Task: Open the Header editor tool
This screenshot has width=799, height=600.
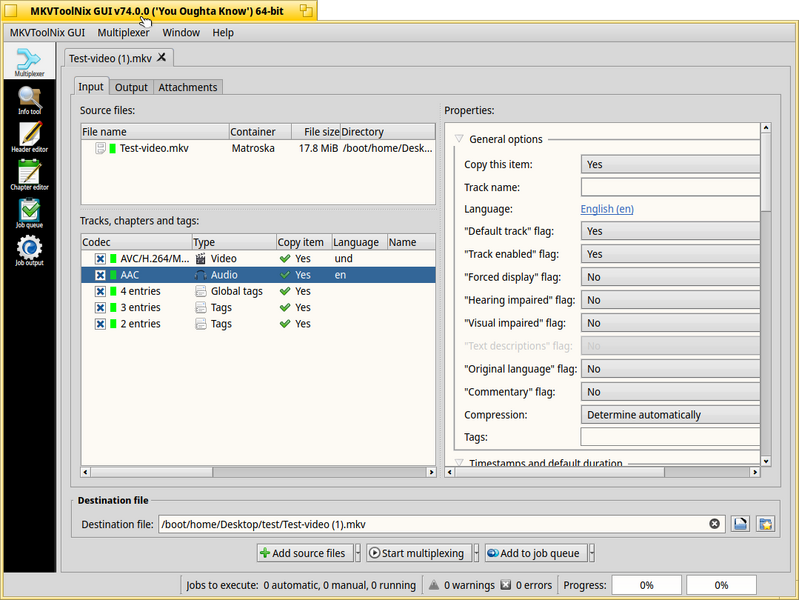Action: pos(29,138)
